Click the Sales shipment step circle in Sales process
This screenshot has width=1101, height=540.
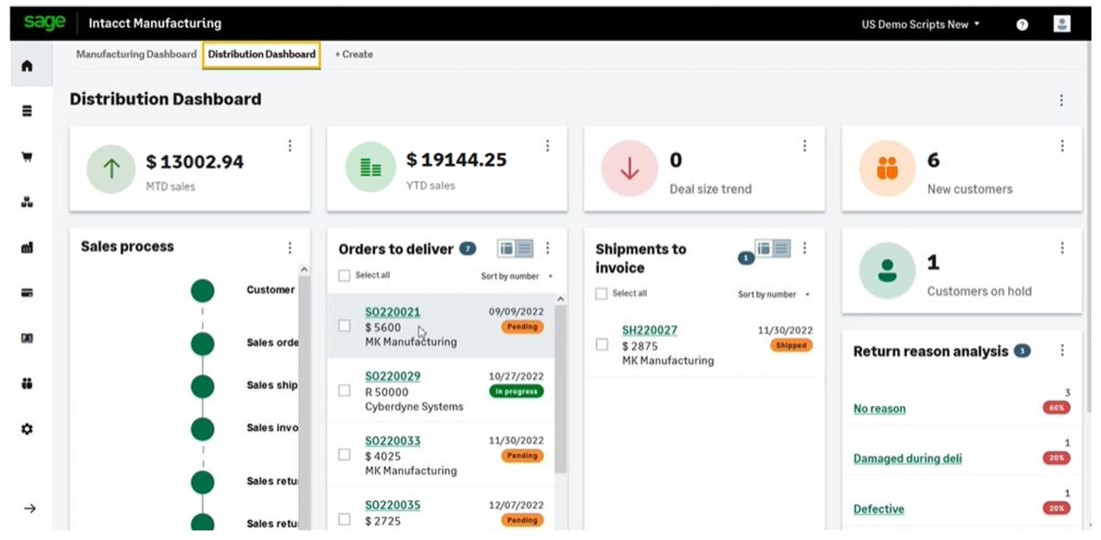(202, 386)
